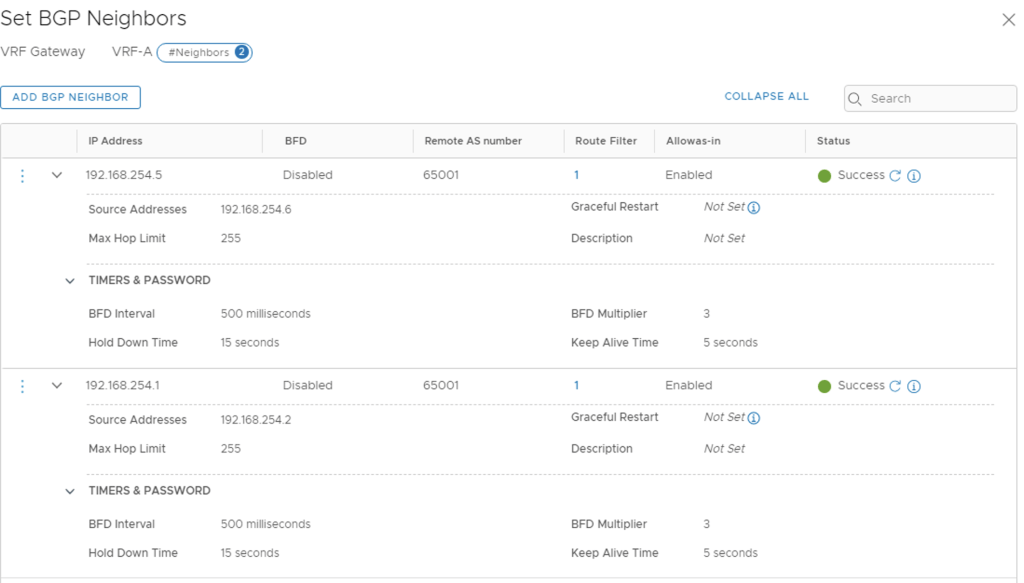Open actions menu for neighbor 192.168.254.5

coord(23,175)
